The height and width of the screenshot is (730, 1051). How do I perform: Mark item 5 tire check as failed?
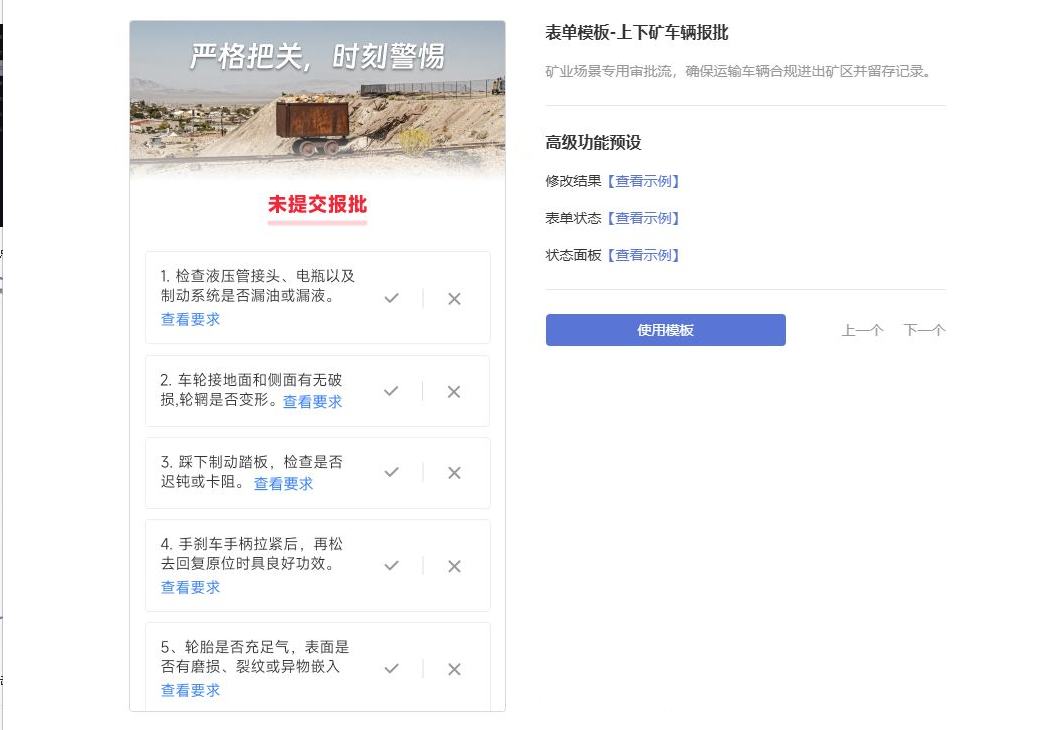click(x=454, y=669)
